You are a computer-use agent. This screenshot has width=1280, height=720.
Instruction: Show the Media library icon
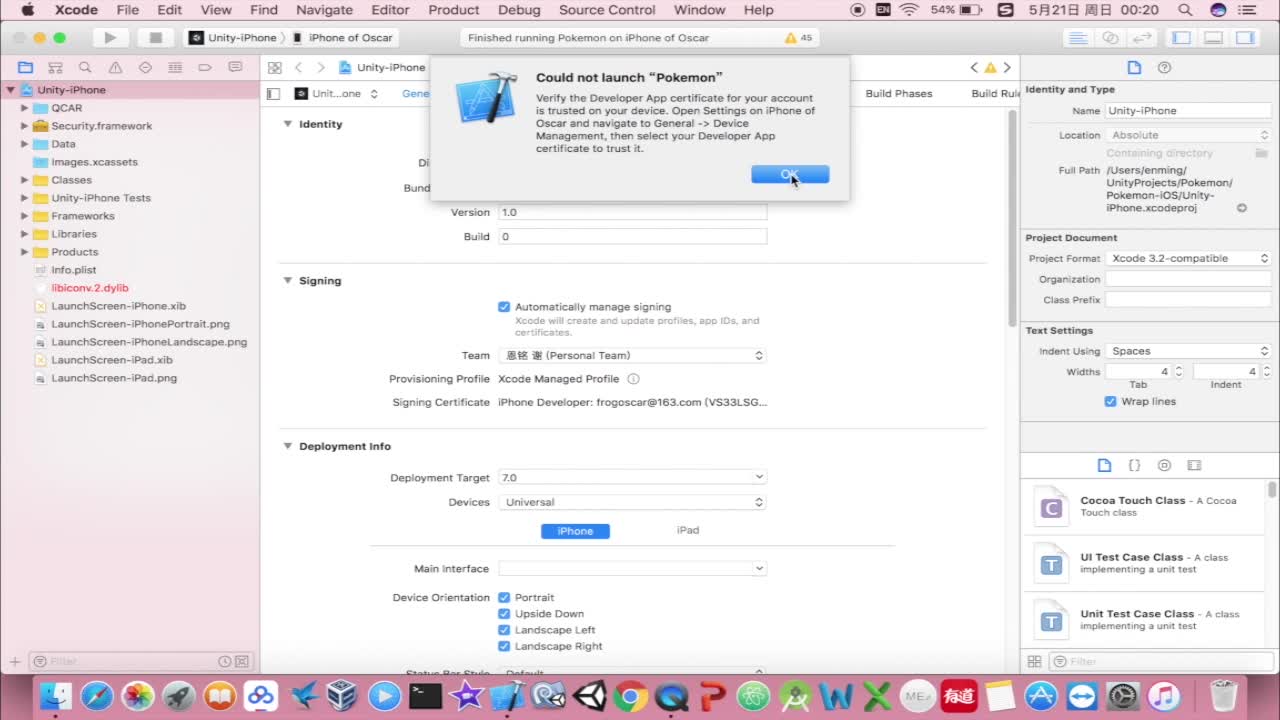[x=1194, y=466]
